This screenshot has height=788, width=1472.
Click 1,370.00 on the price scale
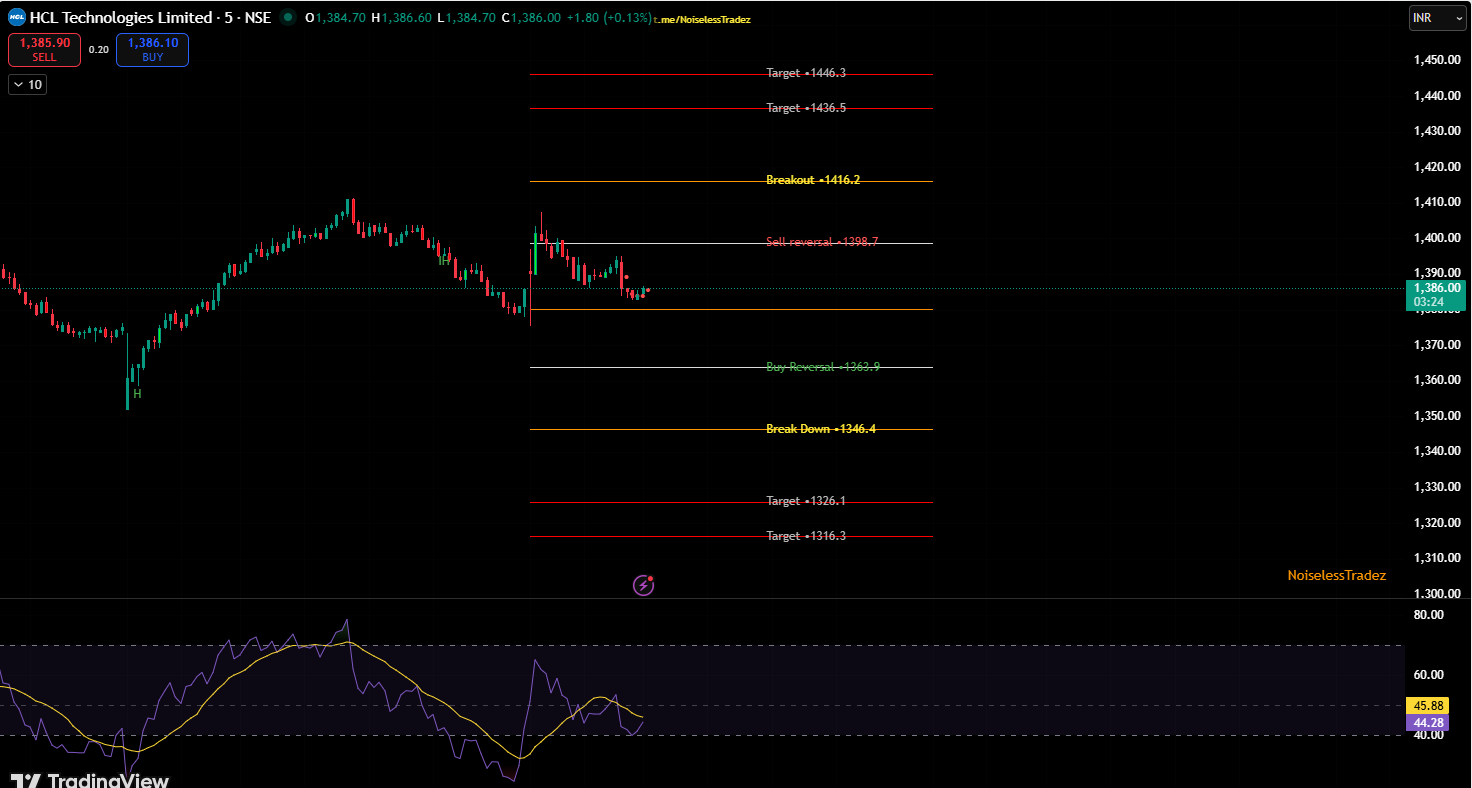click(1436, 345)
